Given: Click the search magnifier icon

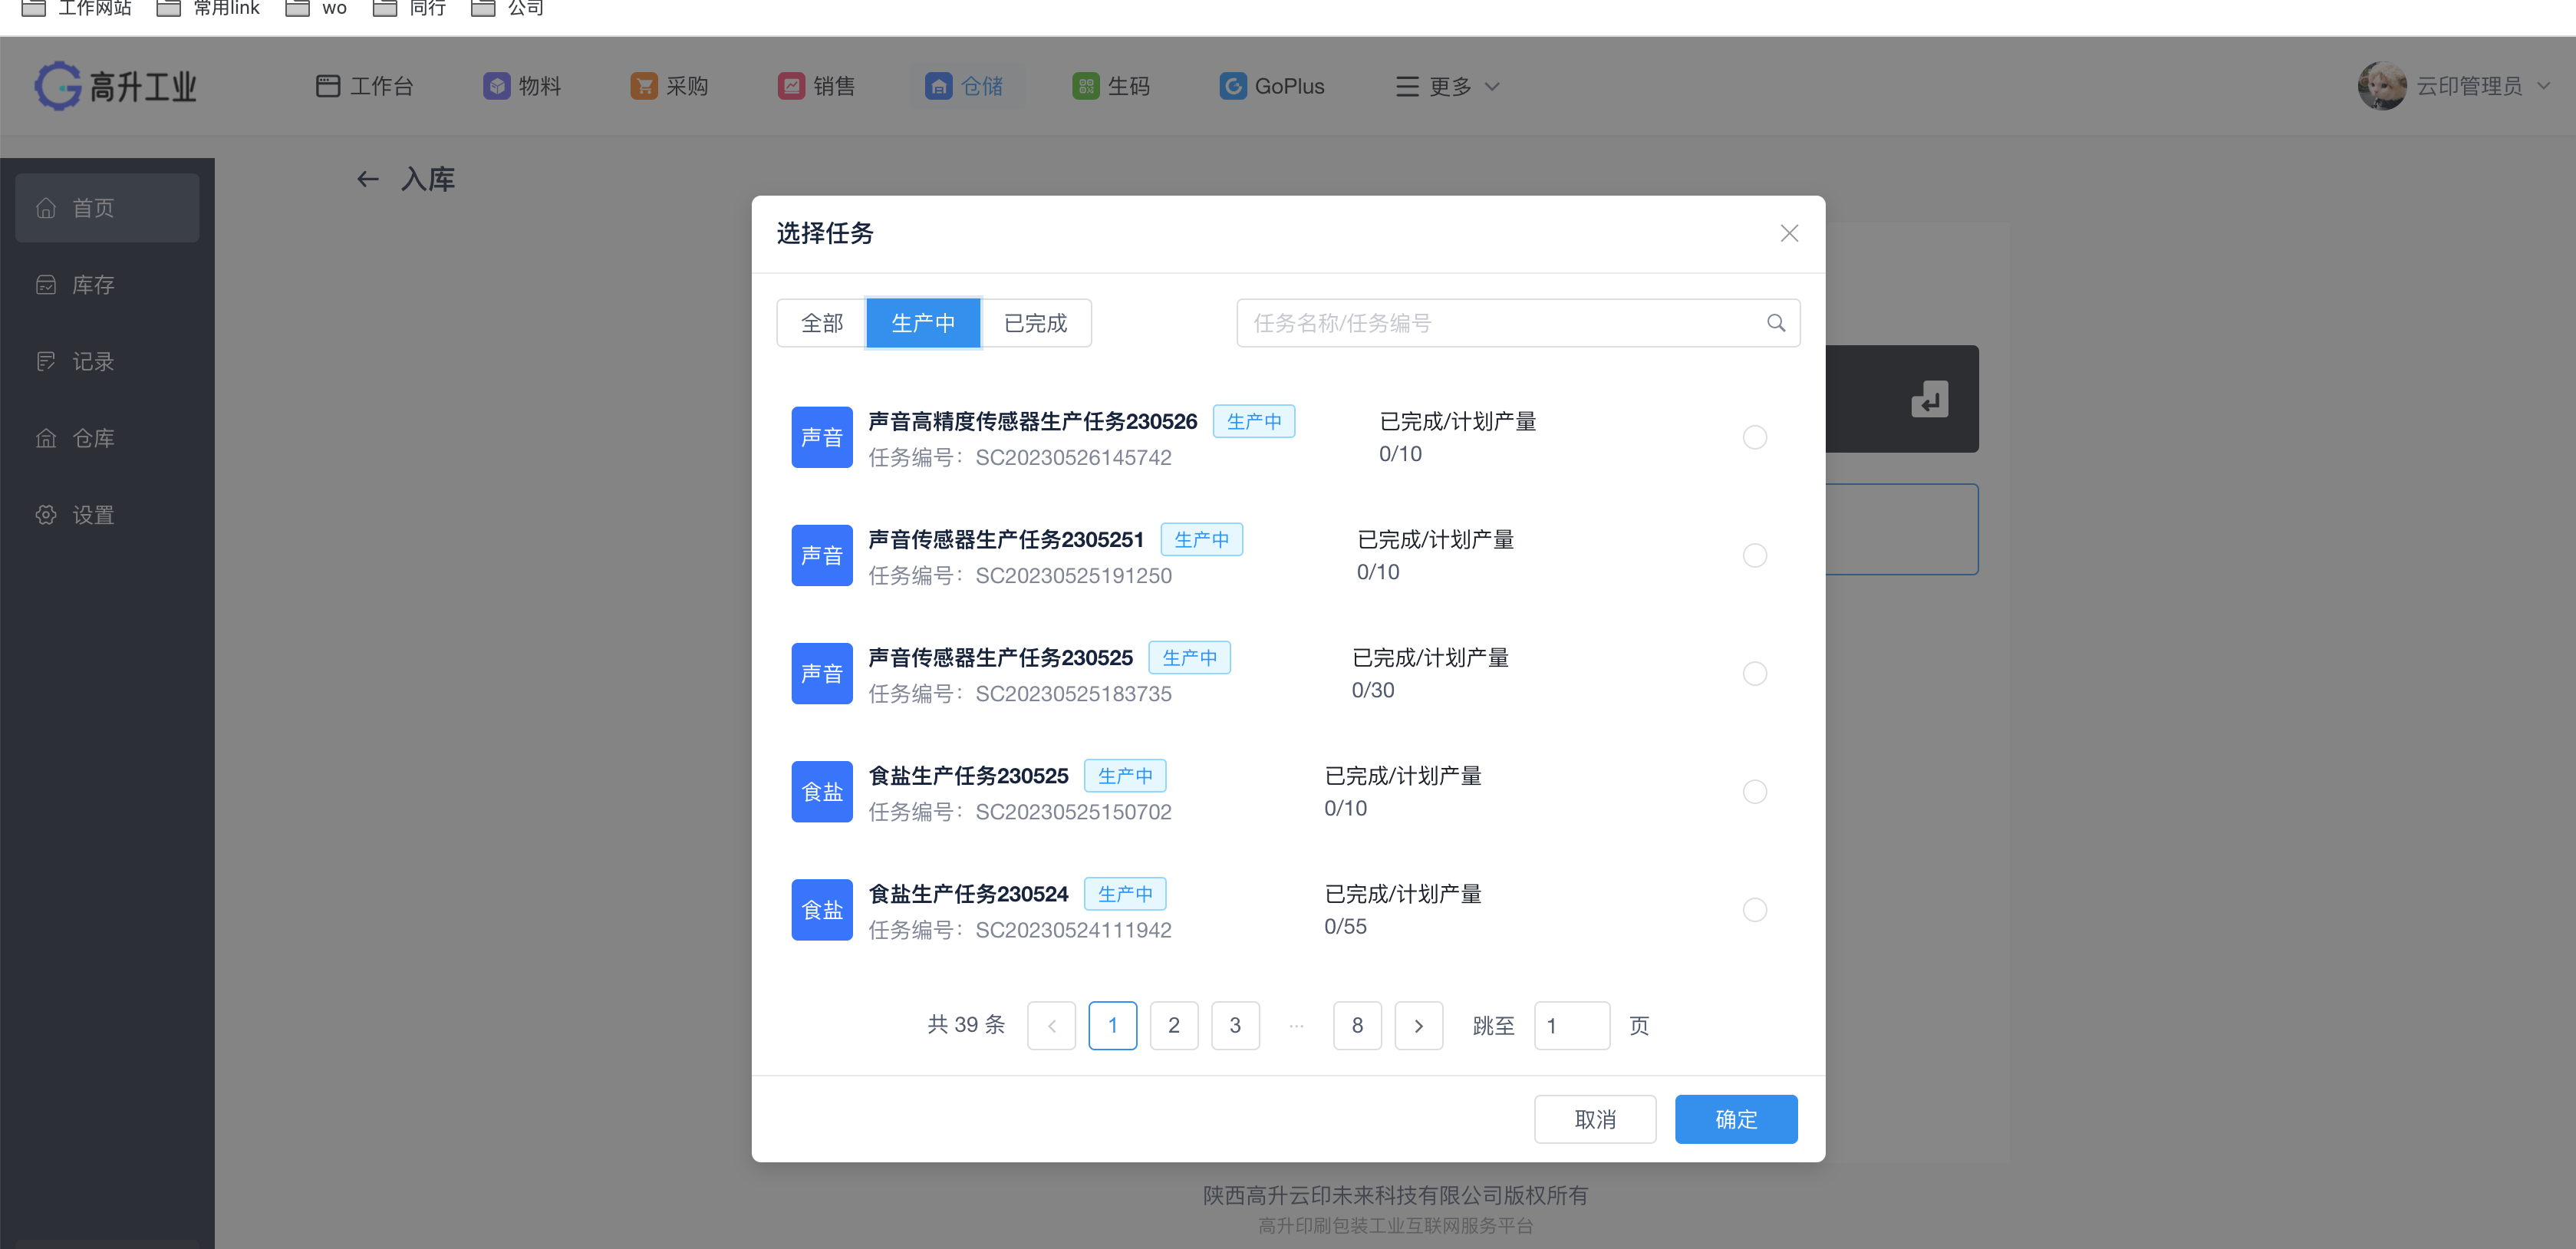Looking at the screenshot, I should click(1775, 323).
